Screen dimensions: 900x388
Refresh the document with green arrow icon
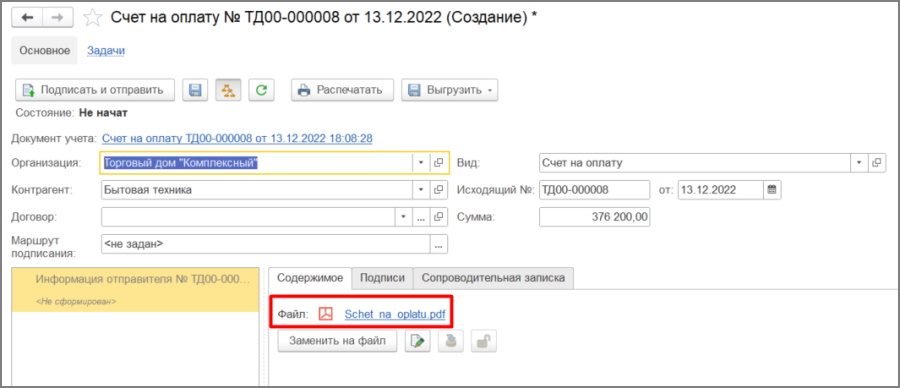[261, 90]
